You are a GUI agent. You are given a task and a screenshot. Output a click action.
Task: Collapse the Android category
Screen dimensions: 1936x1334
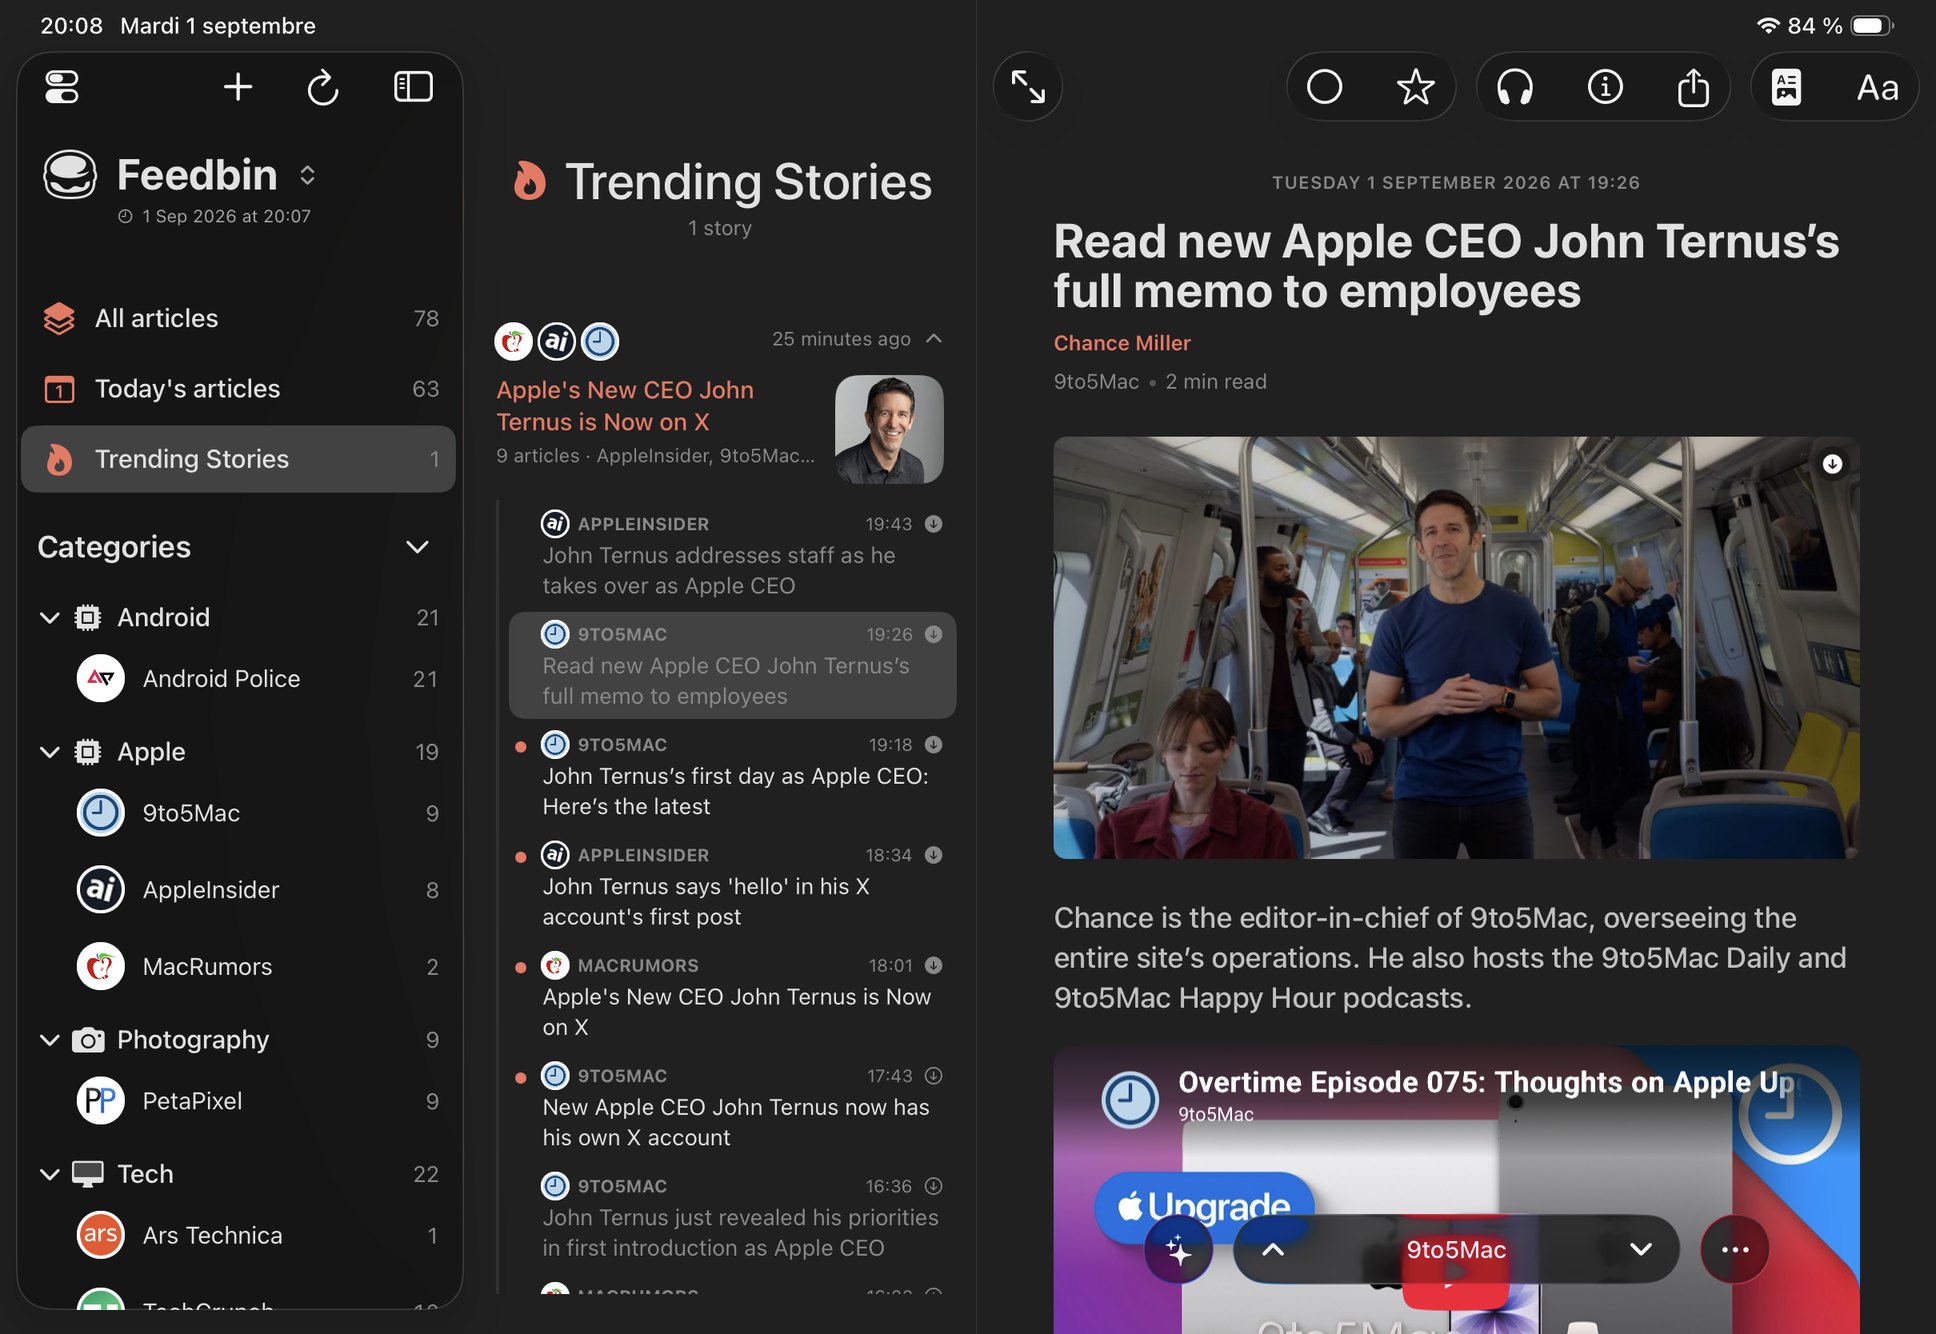click(49, 618)
